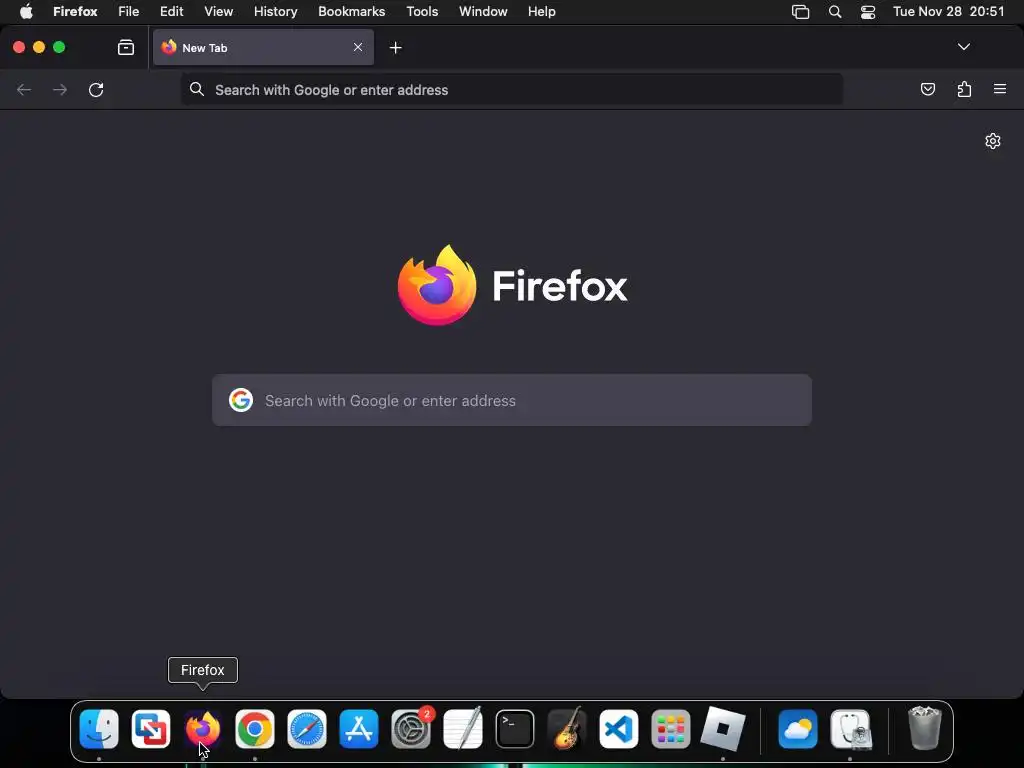Open the Tools menu
1024x768 pixels.
[x=422, y=12]
